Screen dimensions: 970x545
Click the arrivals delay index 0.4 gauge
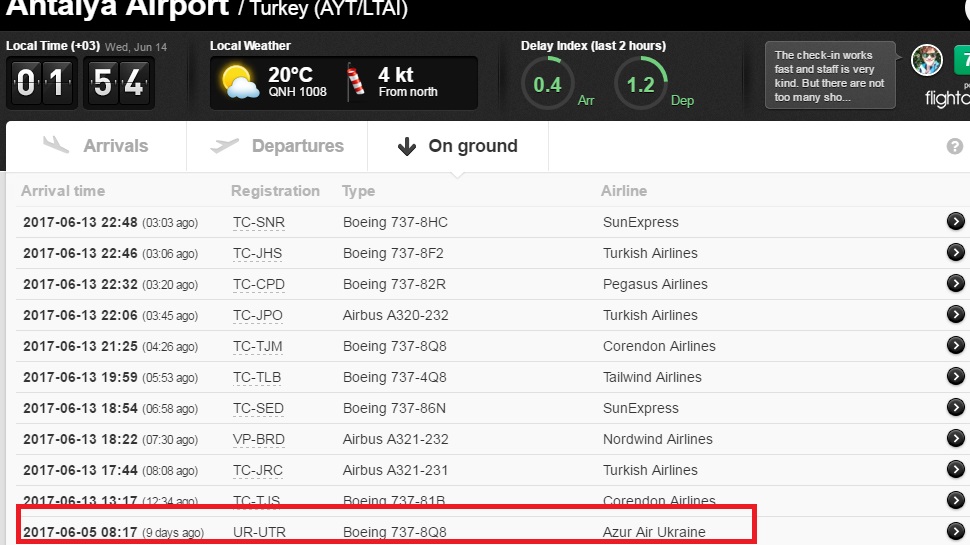(x=547, y=84)
